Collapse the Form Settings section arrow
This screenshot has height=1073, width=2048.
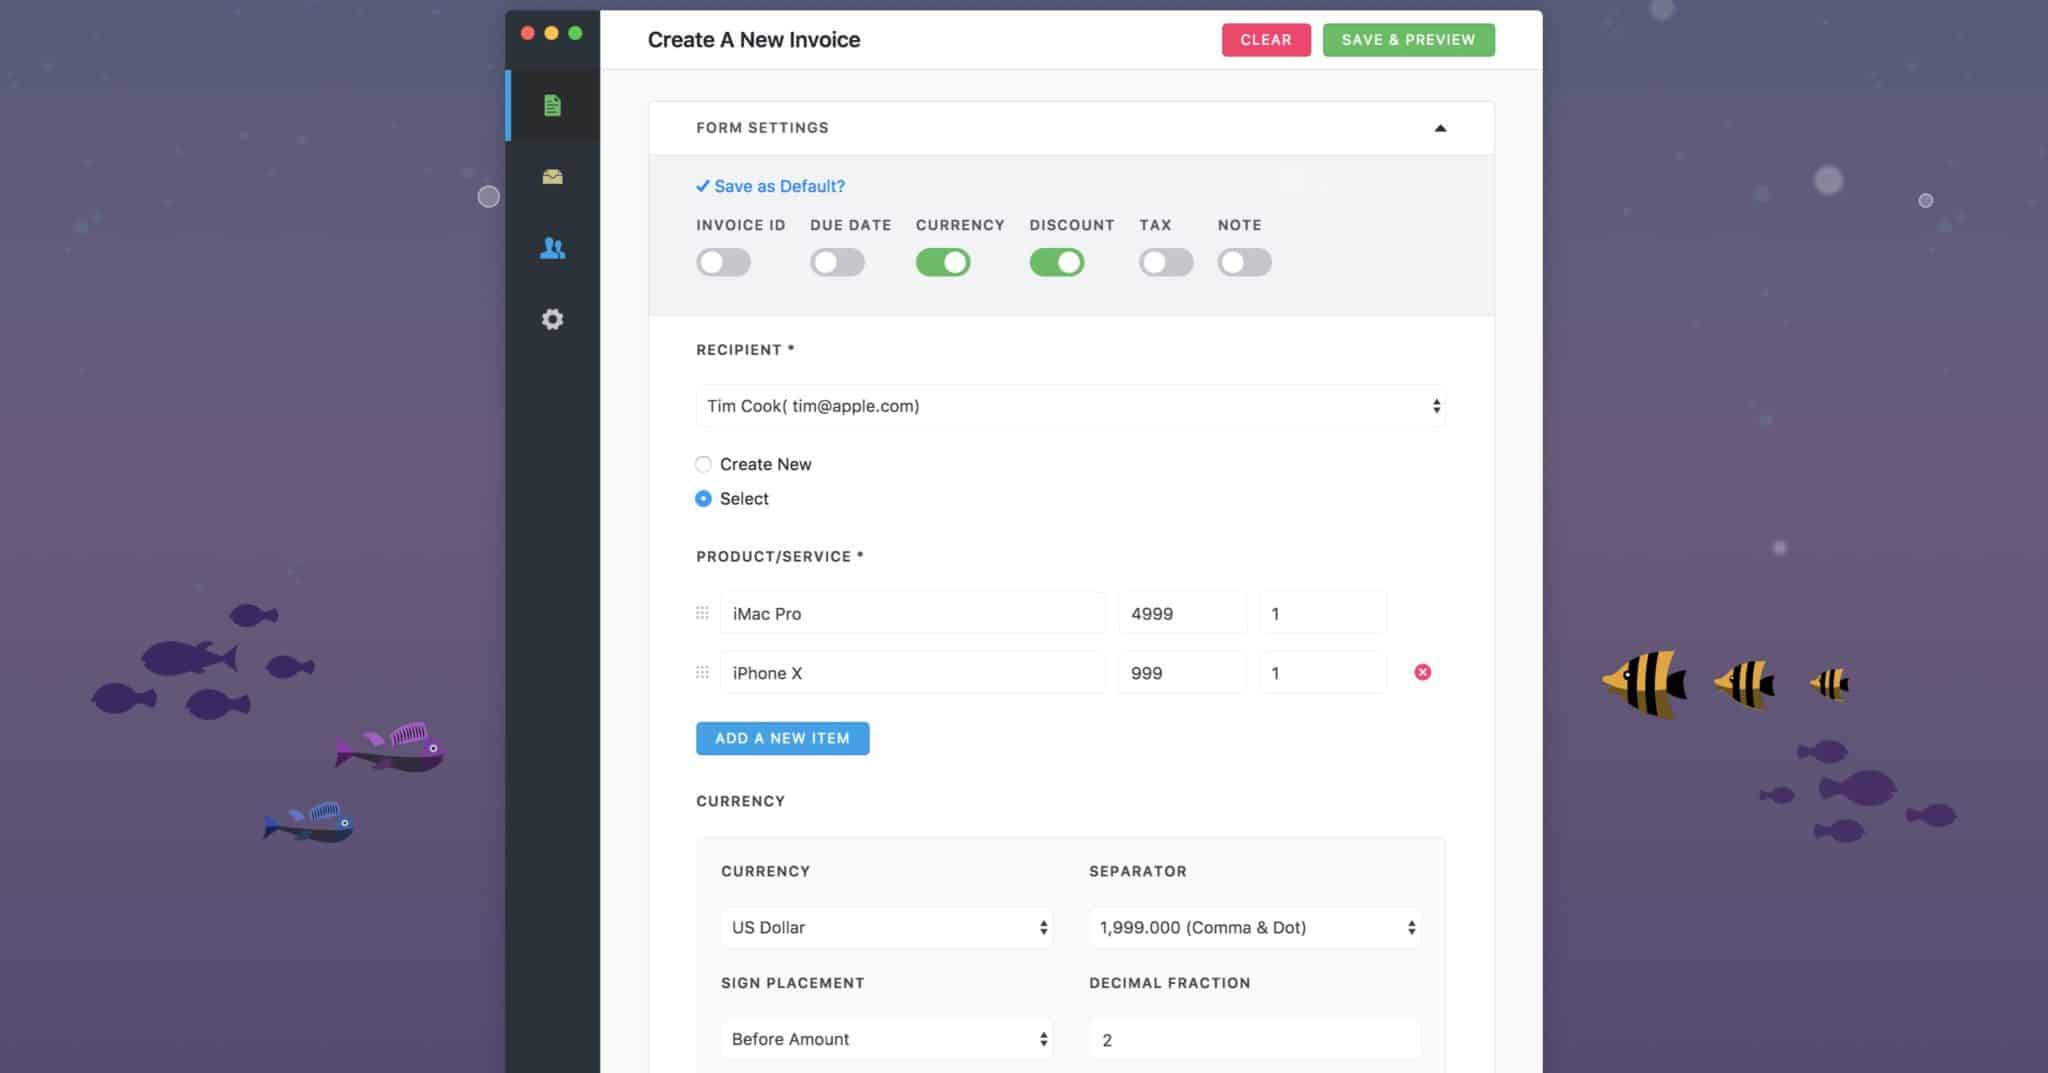pyautogui.click(x=1440, y=128)
